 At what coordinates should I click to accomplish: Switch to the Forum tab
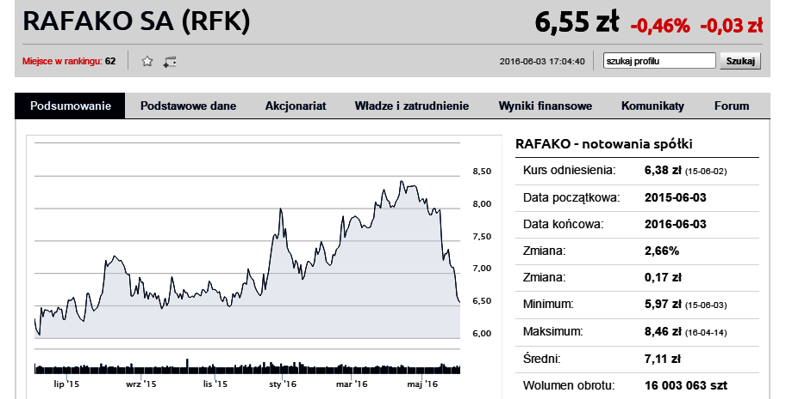pos(731,106)
